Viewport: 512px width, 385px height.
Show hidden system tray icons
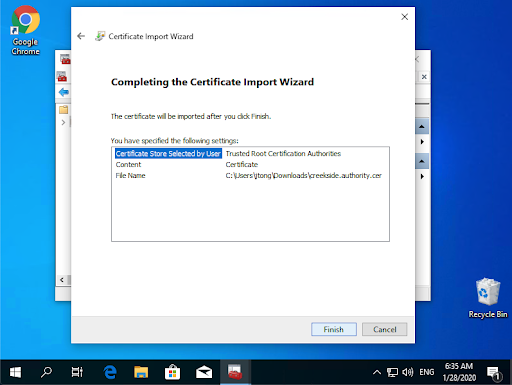pos(377,372)
